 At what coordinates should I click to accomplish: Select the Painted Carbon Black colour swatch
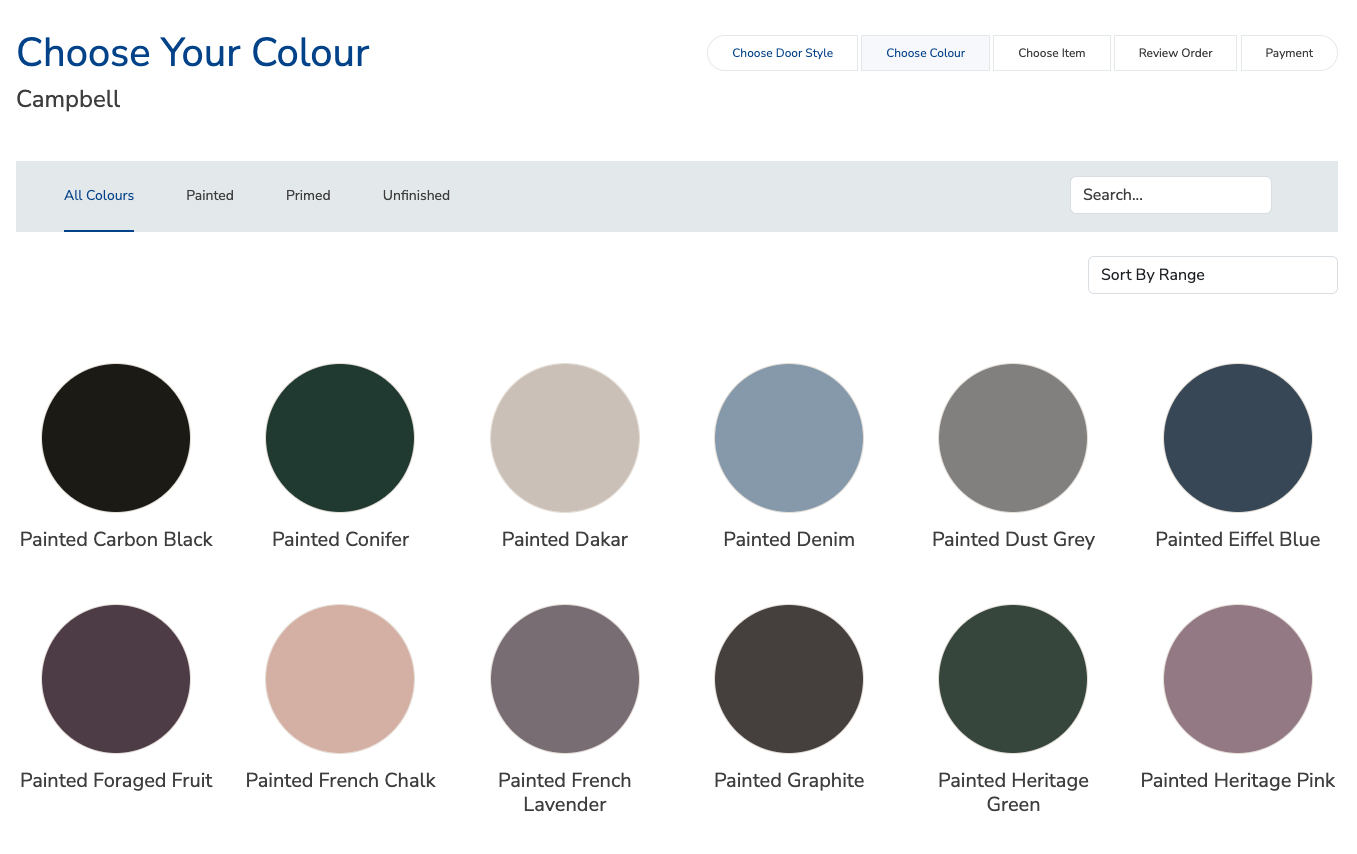(116, 438)
